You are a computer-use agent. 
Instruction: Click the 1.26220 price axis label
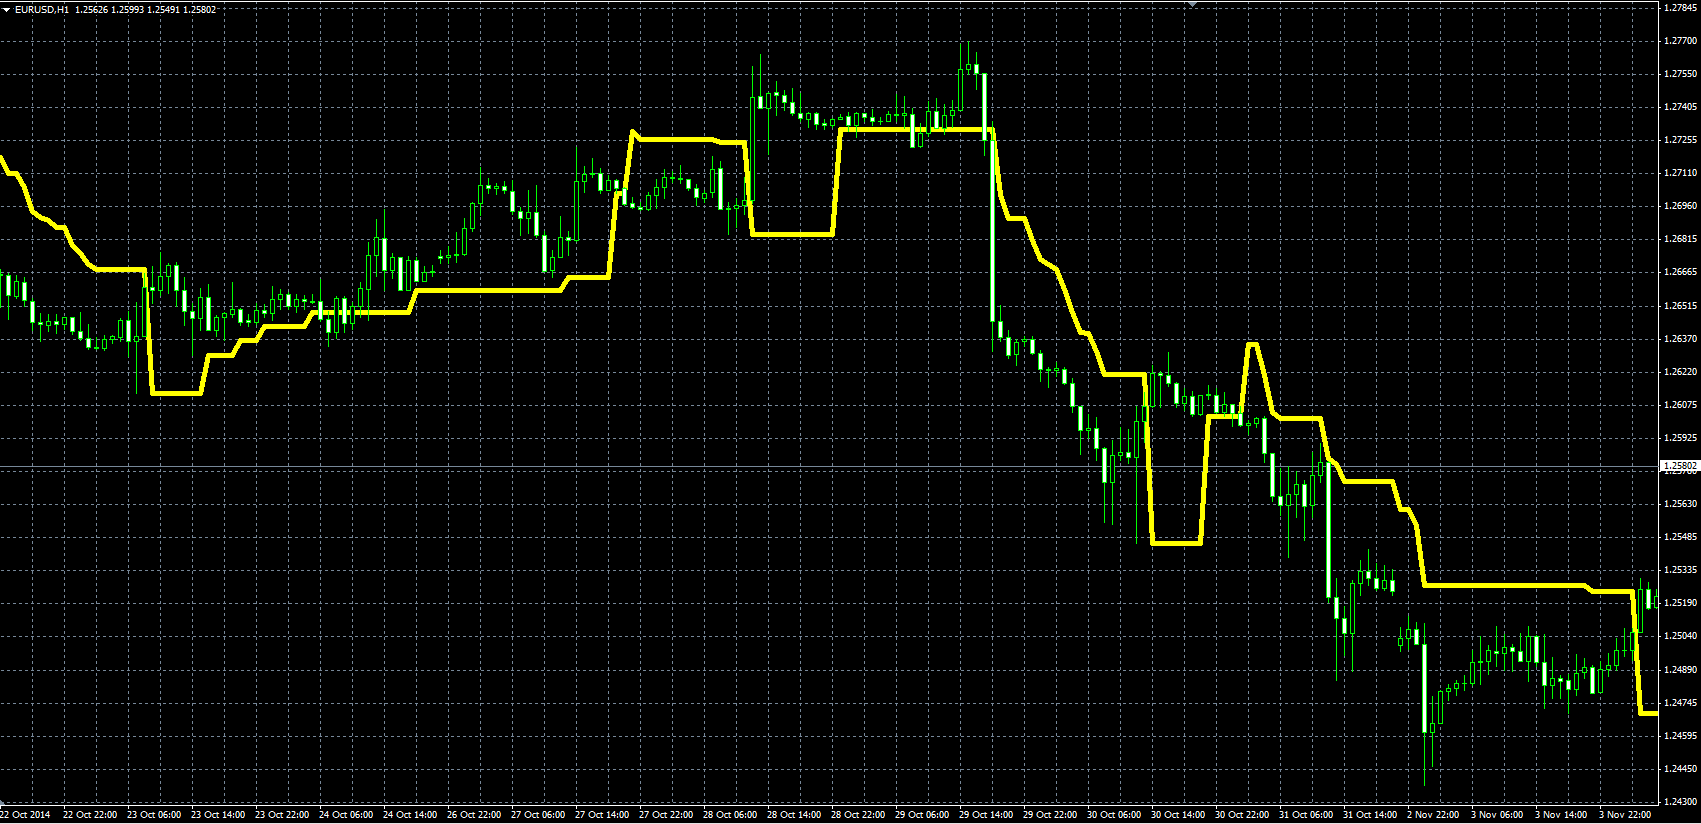tap(1681, 372)
